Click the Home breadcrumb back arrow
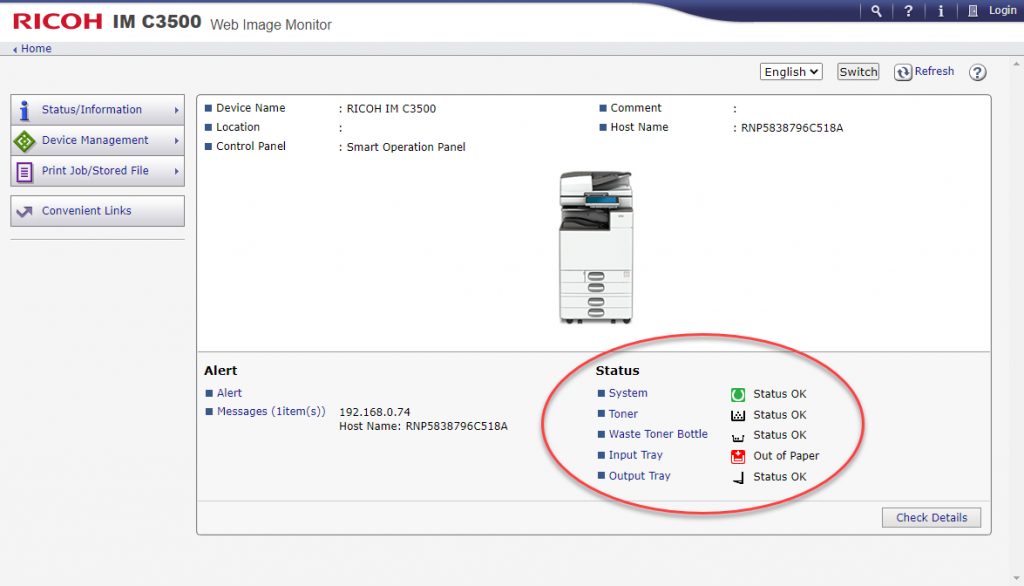 pos(15,49)
